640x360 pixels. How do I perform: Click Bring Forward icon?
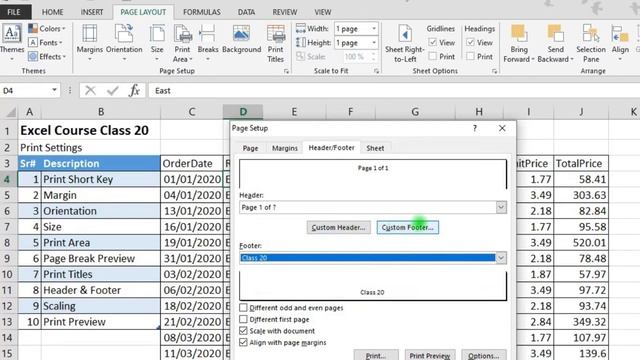[x=519, y=33]
